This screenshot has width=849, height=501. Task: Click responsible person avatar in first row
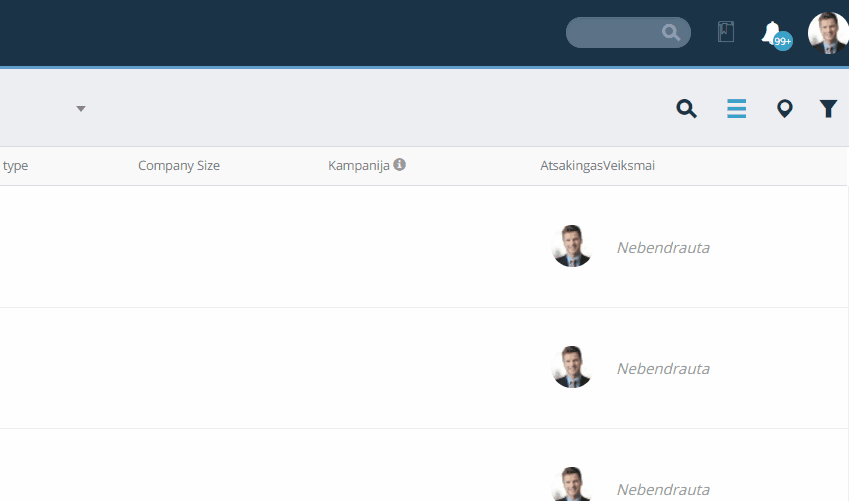pyautogui.click(x=571, y=246)
